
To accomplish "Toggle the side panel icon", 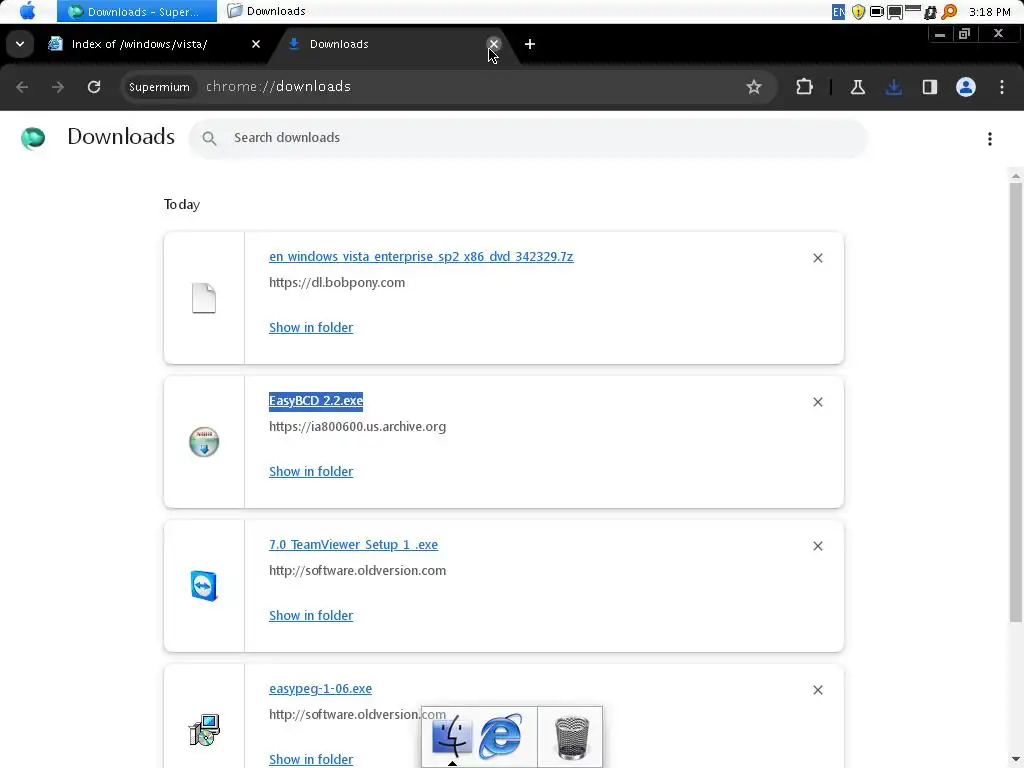I will tap(929, 87).
